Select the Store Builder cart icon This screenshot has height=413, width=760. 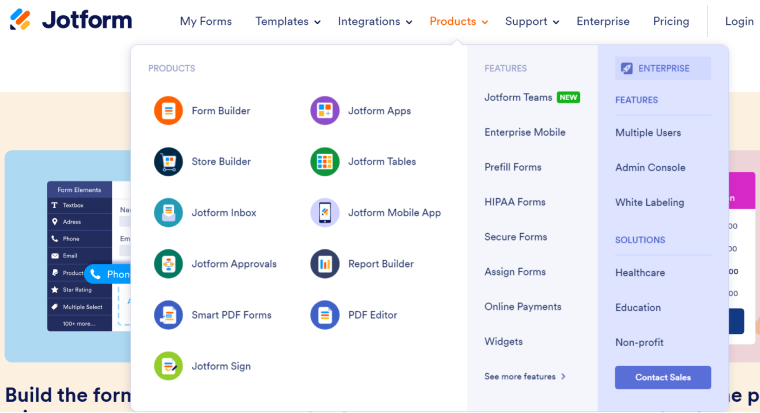(x=168, y=161)
